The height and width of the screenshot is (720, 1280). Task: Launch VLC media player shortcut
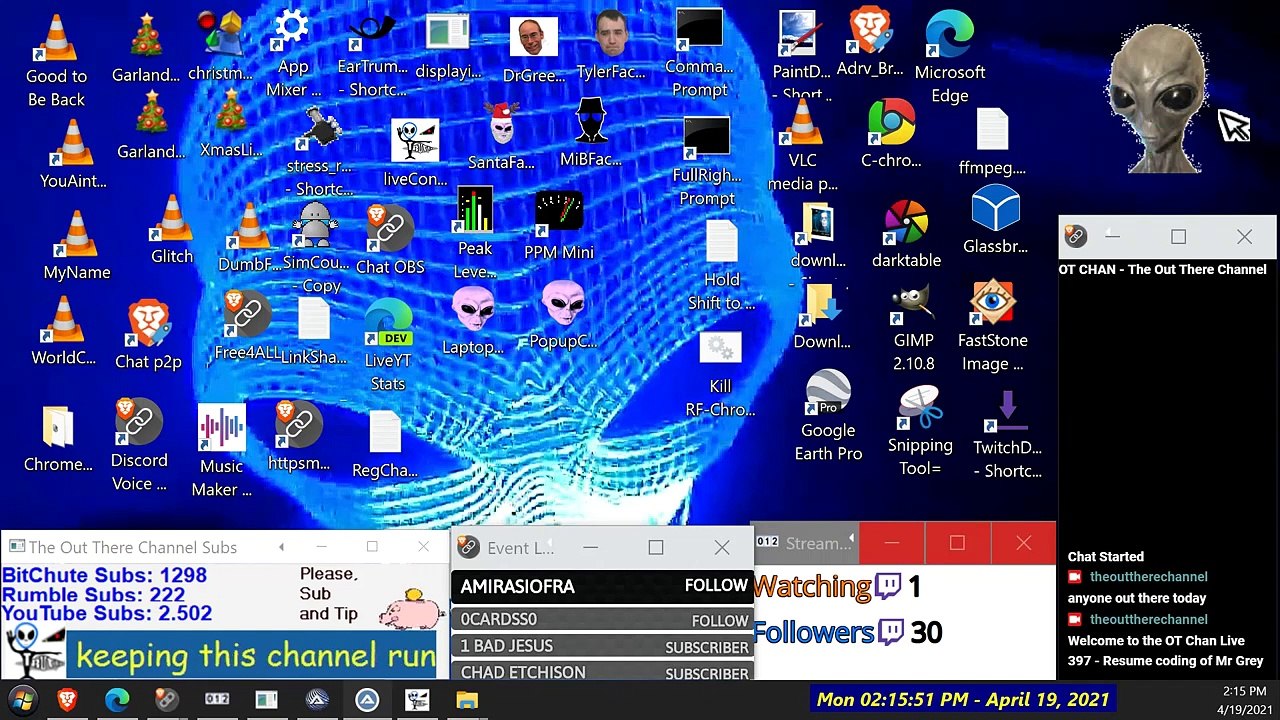803,146
